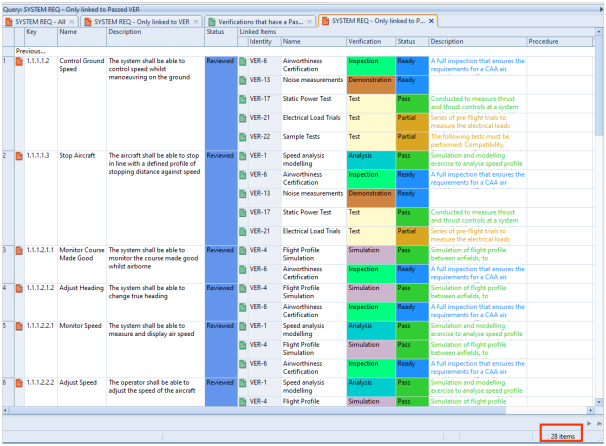Close the SYSTEM REQ - Only linked to P... tab
Image resolution: width=606 pixels, height=446 pixels.
(x=431, y=21)
